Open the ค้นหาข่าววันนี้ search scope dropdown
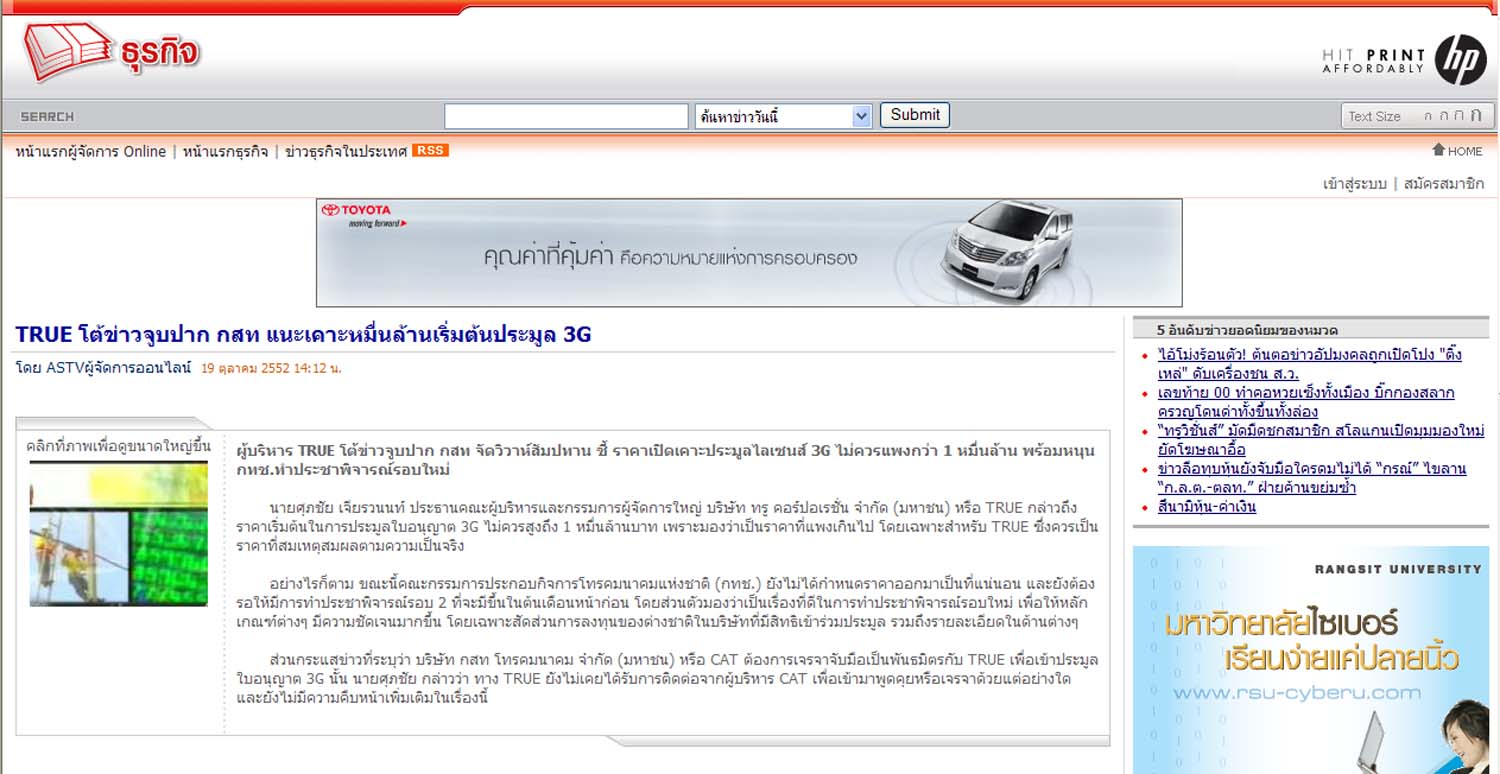The image size is (1500, 774). (784, 116)
